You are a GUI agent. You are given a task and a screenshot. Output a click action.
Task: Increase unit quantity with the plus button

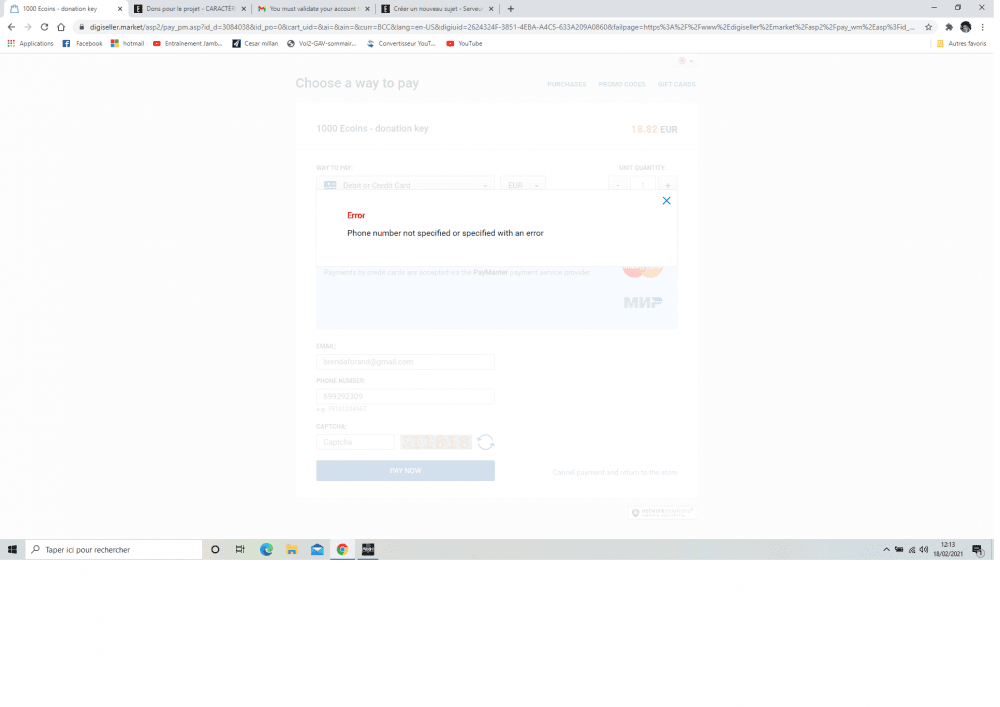click(x=668, y=185)
